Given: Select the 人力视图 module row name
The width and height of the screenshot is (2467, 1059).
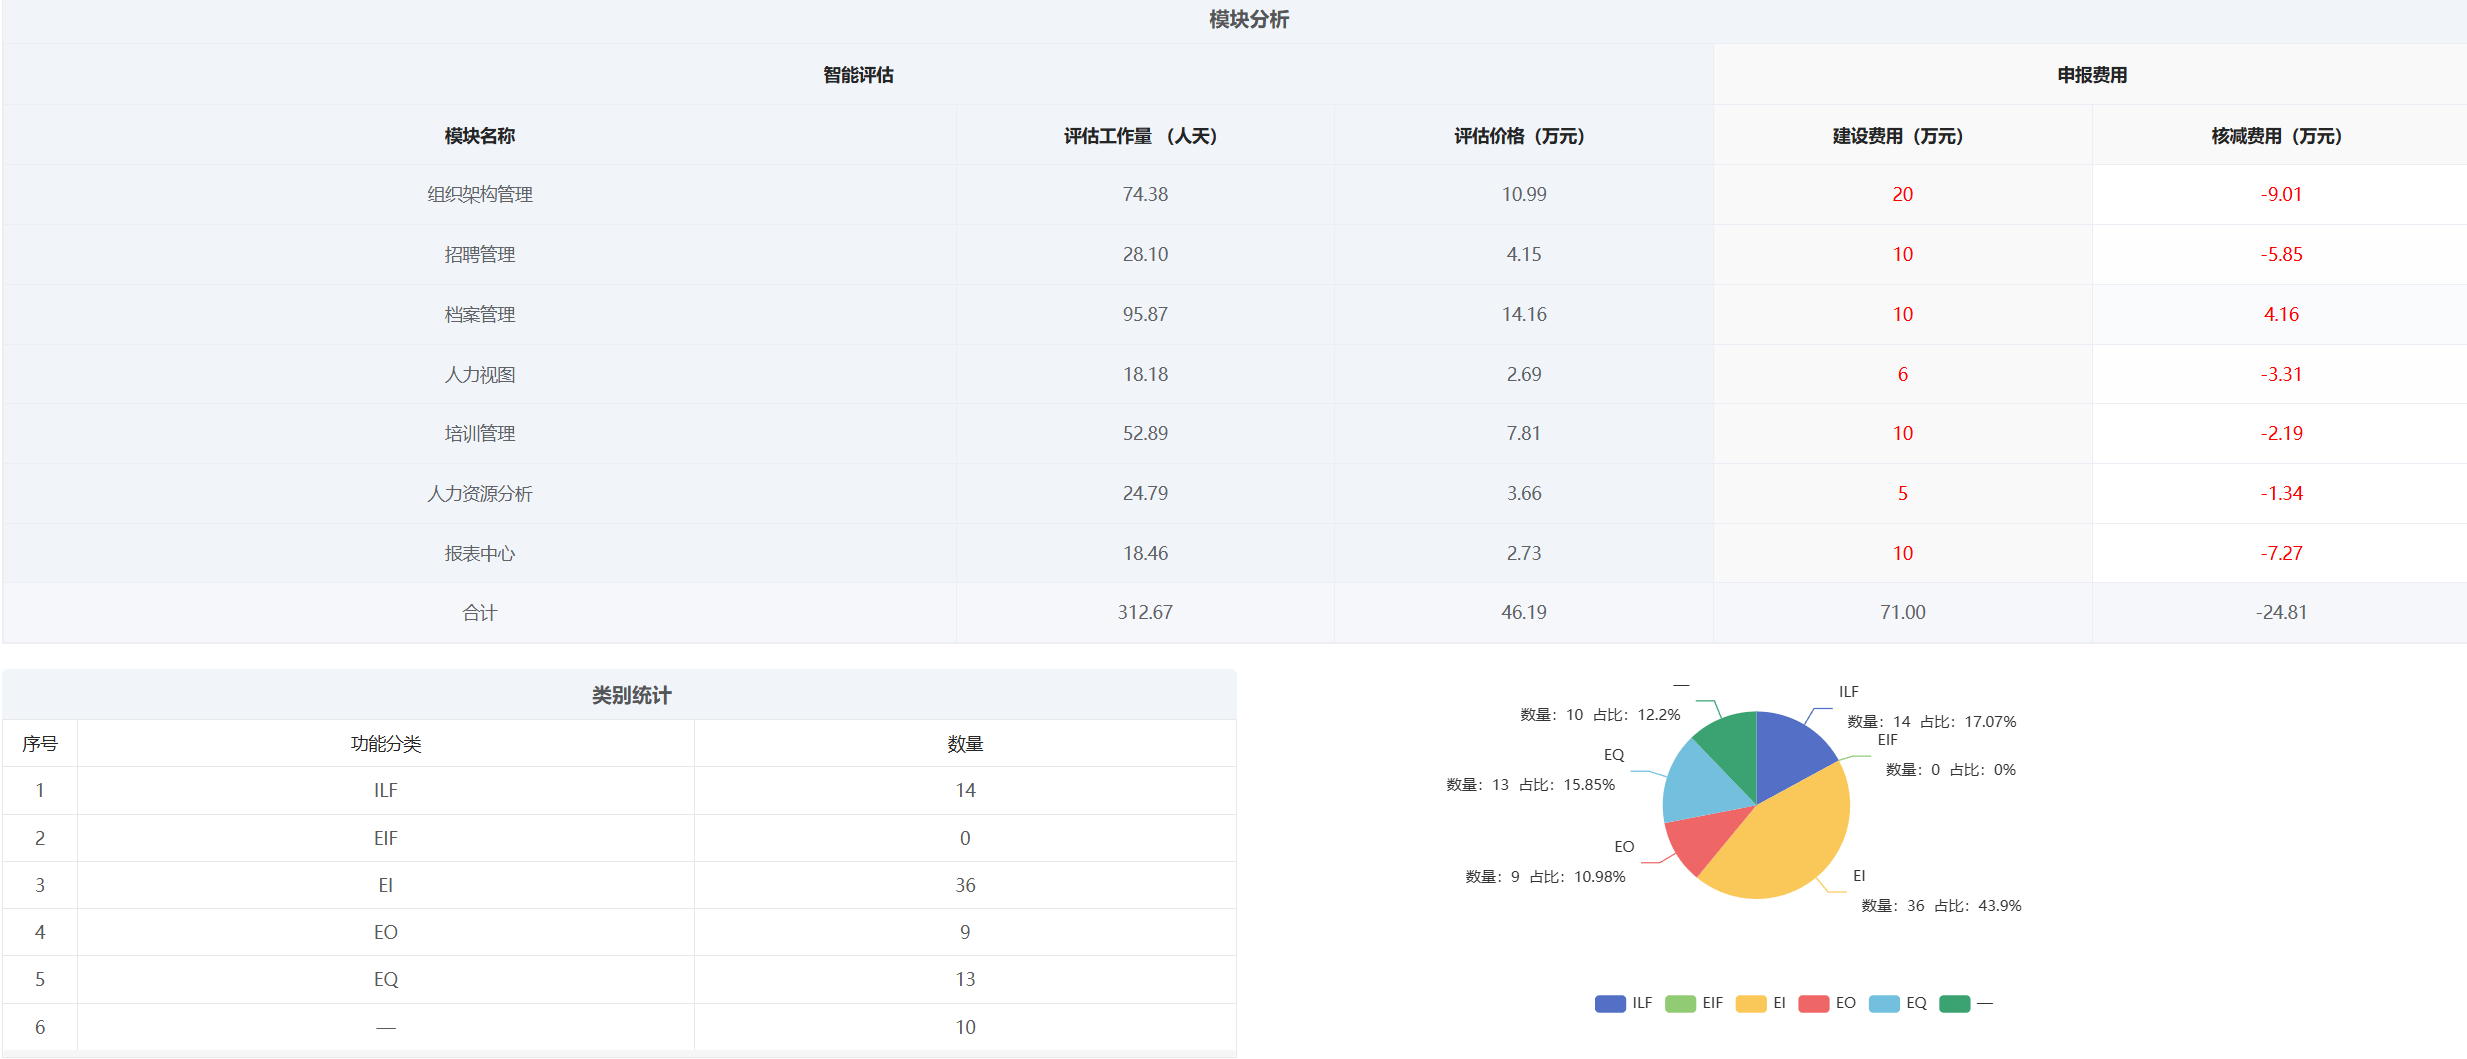Looking at the screenshot, I should pyautogui.click(x=480, y=375).
